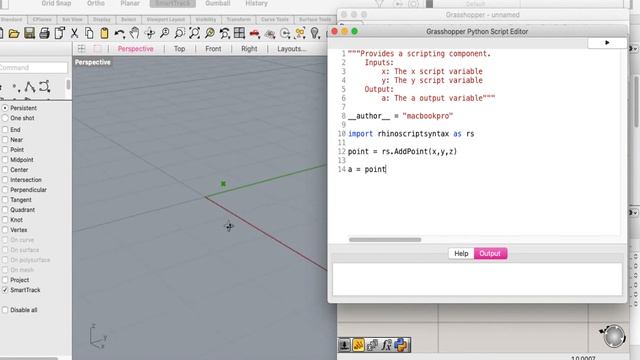Click the light bulb icon in toolbar
Image resolution: width=640 pixels, height=360 pixels.
(x=315, y=33)
